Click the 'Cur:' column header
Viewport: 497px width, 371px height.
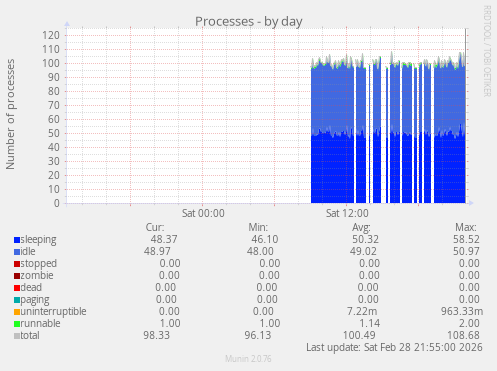(x=155, y=227)
